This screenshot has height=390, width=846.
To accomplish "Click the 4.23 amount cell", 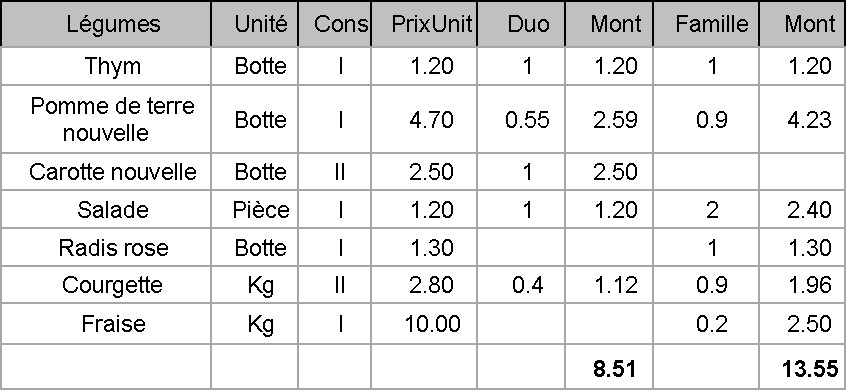I will 802,119.
